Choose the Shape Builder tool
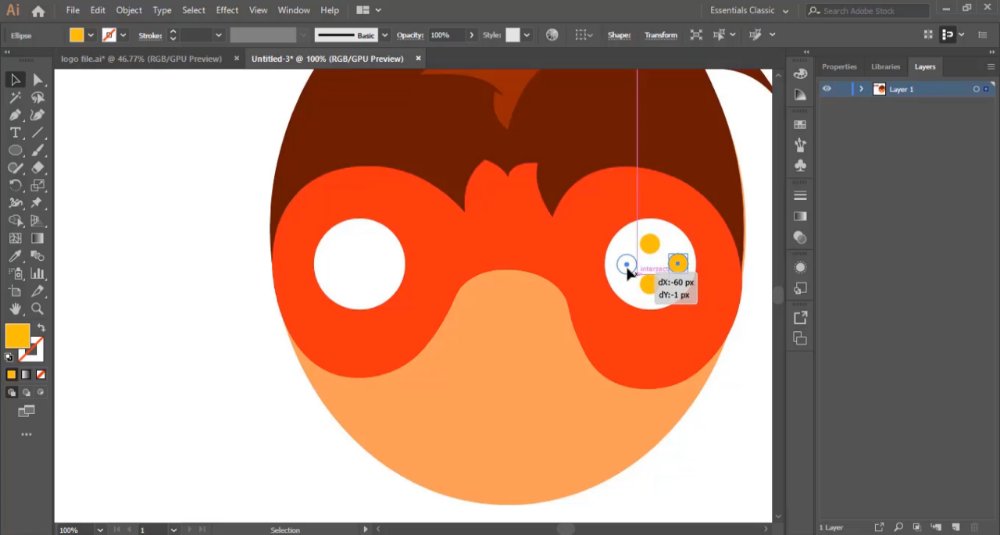 click(x=15, y=221)
